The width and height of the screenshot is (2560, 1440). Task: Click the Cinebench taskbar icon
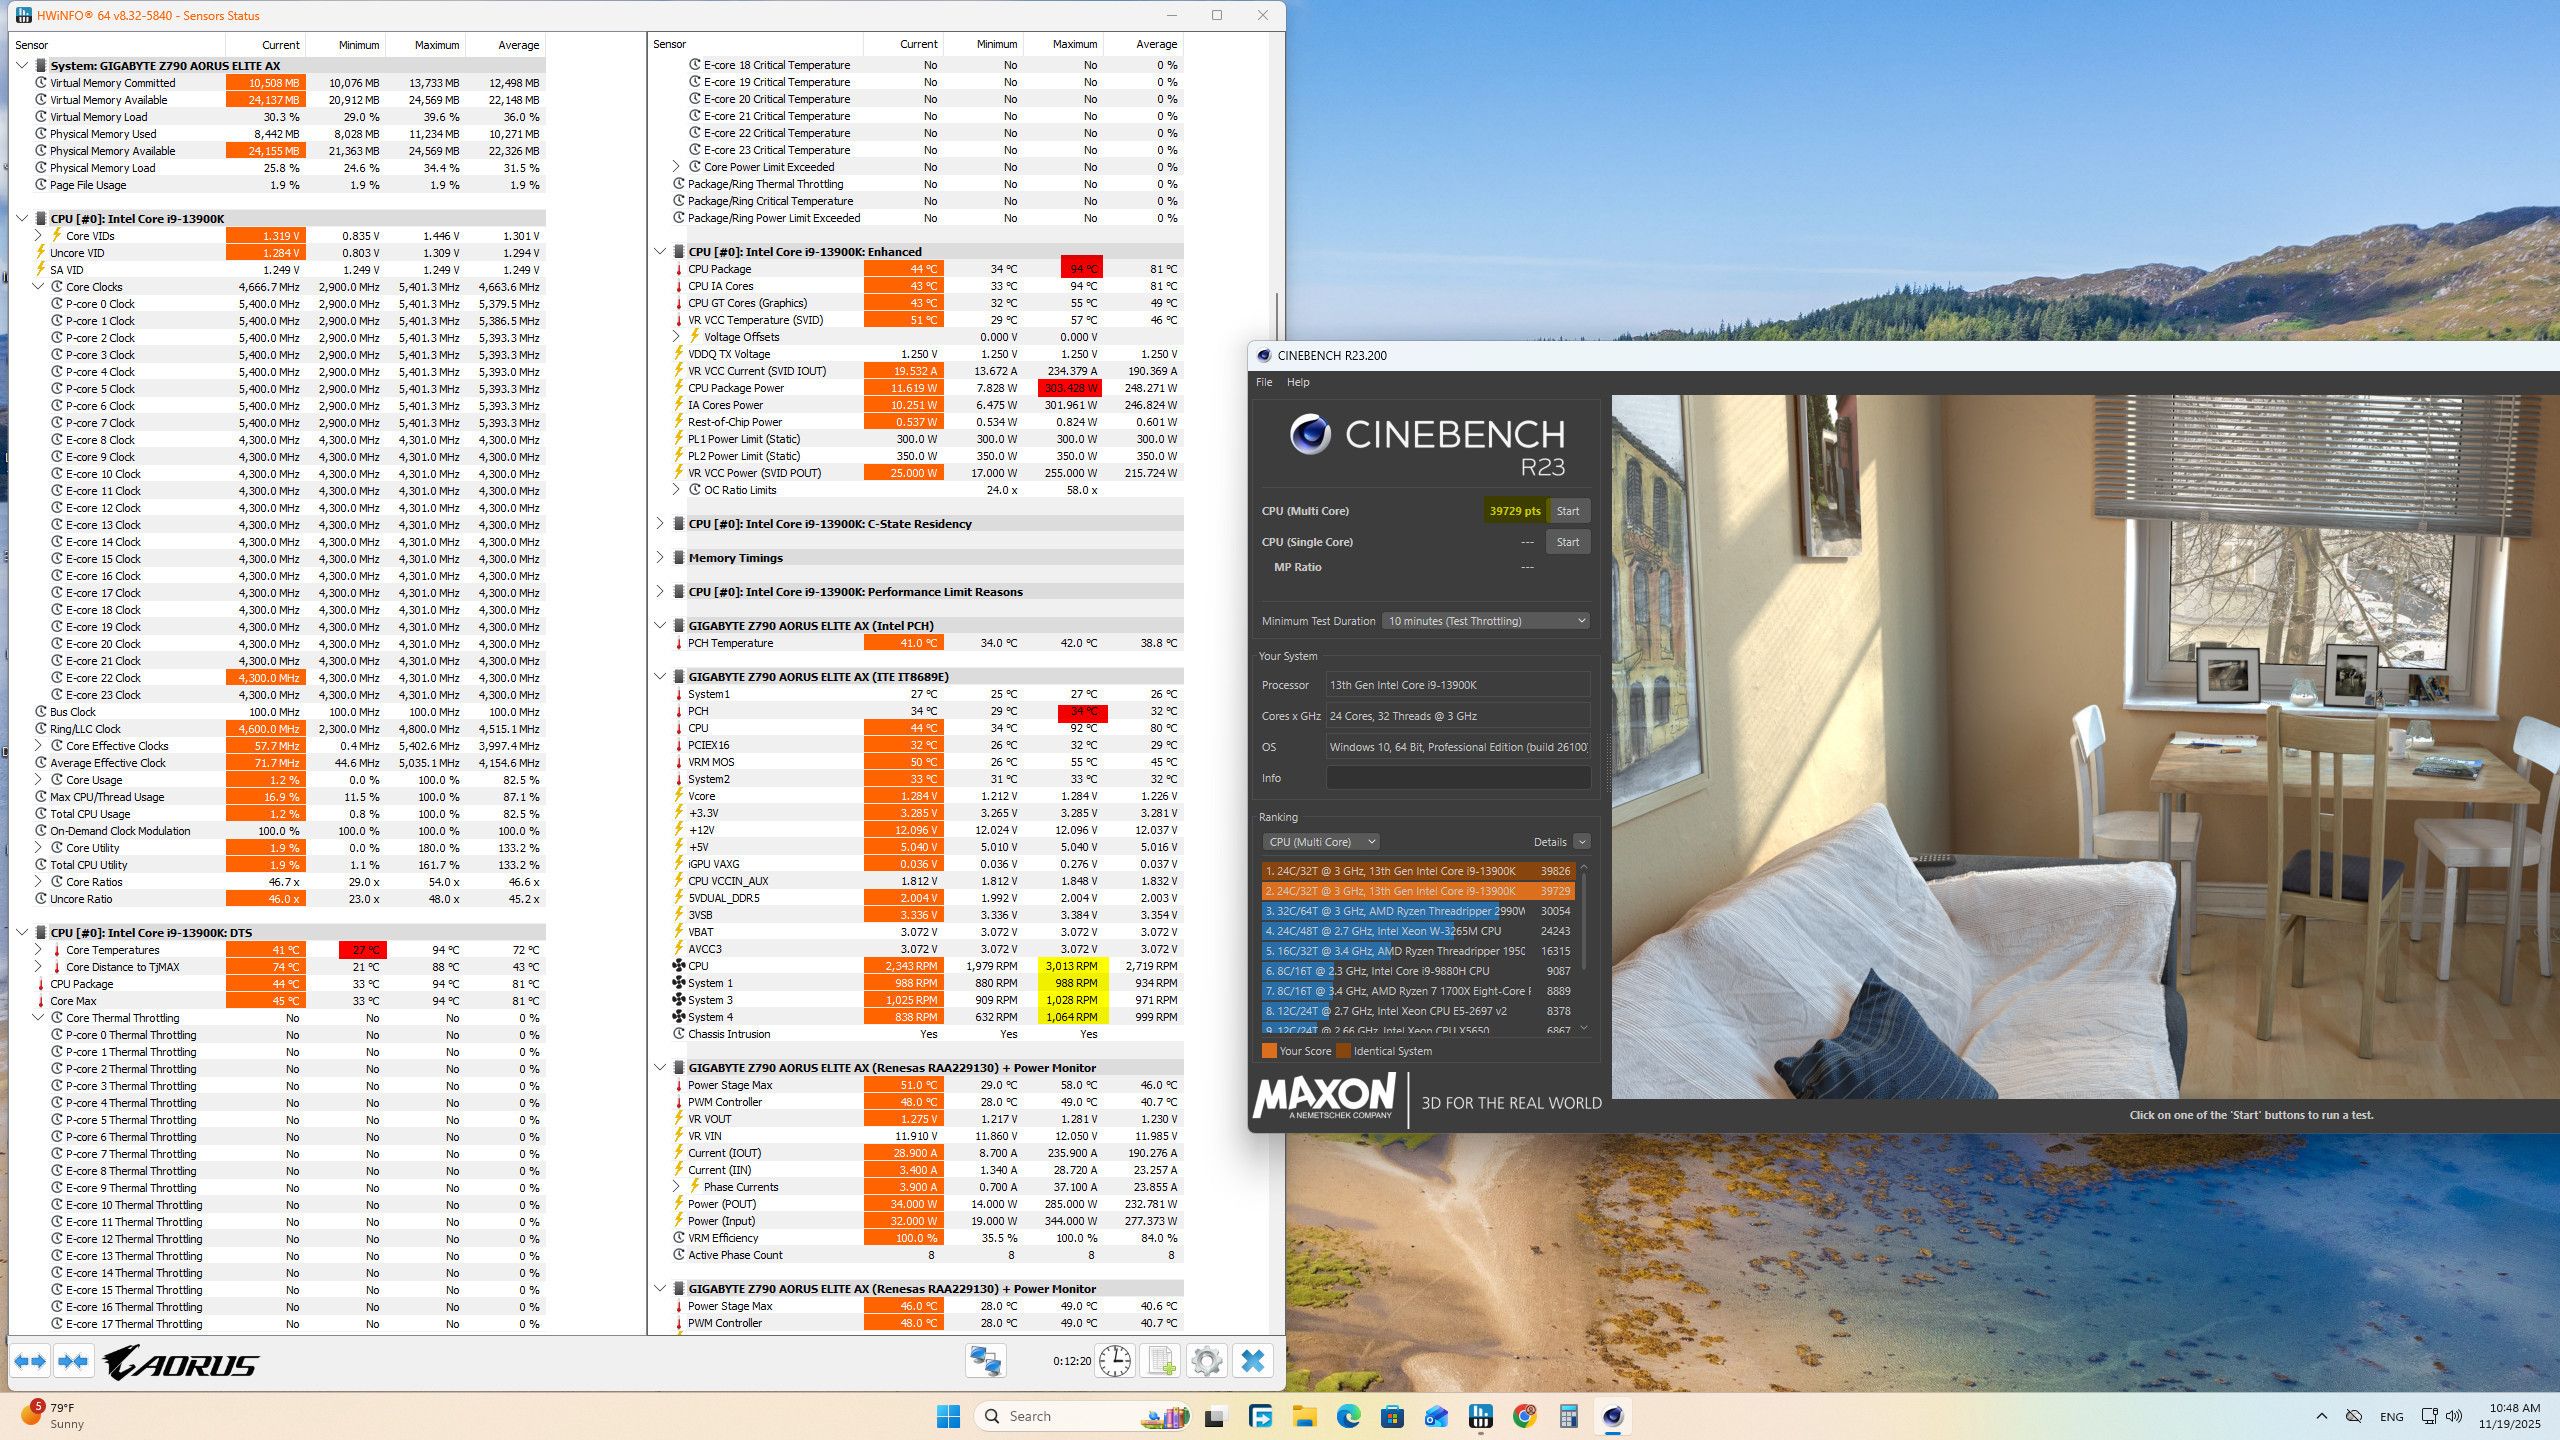point(1612,1416)
